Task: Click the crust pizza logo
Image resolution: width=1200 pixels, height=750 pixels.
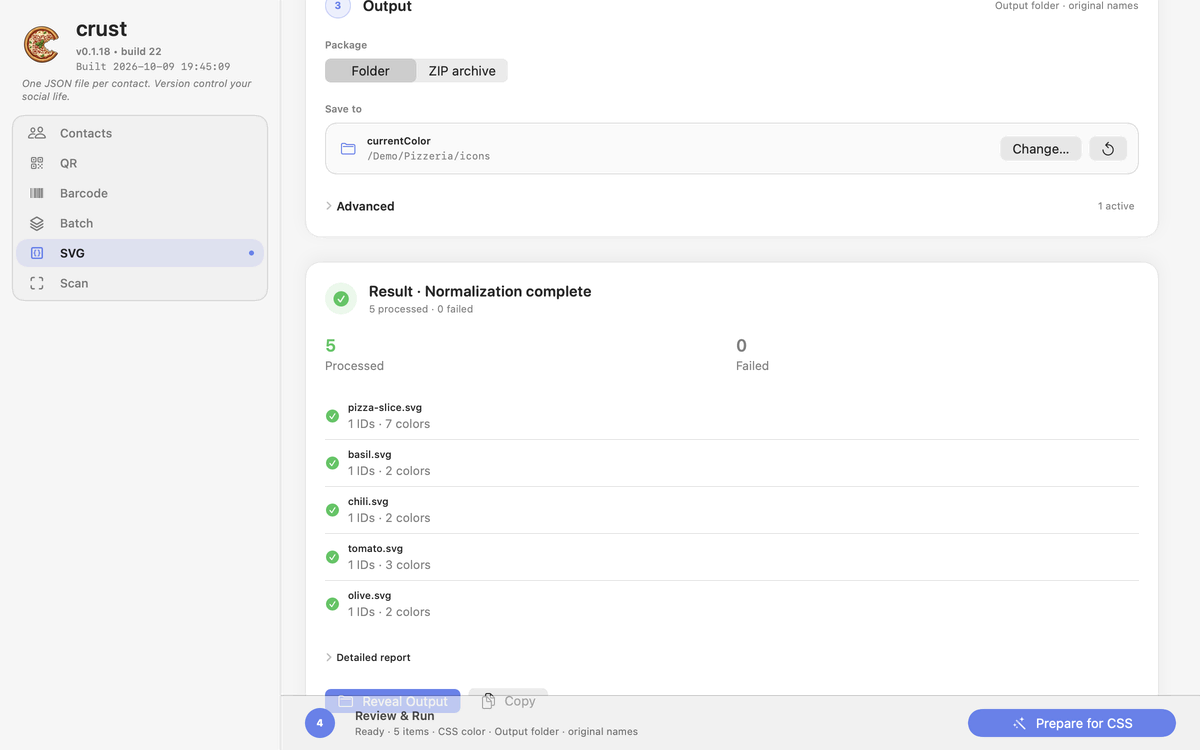Action: [x=42, y=44]
